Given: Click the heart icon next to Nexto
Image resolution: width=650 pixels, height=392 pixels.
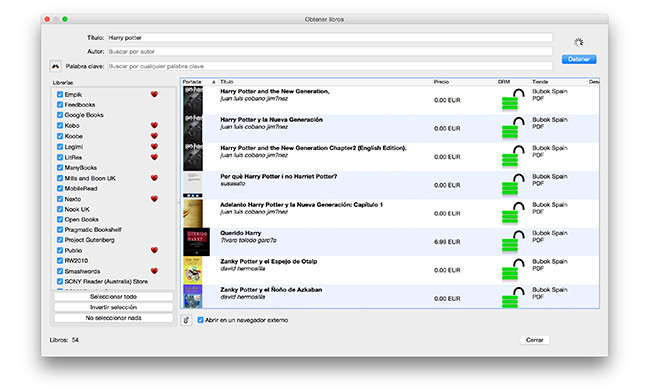Looking at the screenshot, I should pos(154,199).
